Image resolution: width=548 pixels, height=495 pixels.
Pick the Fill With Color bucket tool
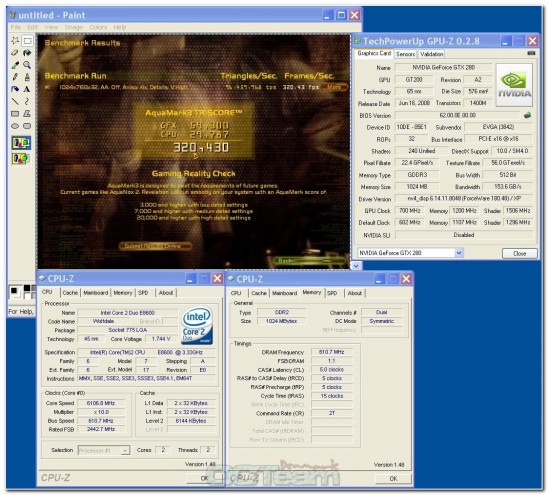pyautogui.click(x=27, y=53)
